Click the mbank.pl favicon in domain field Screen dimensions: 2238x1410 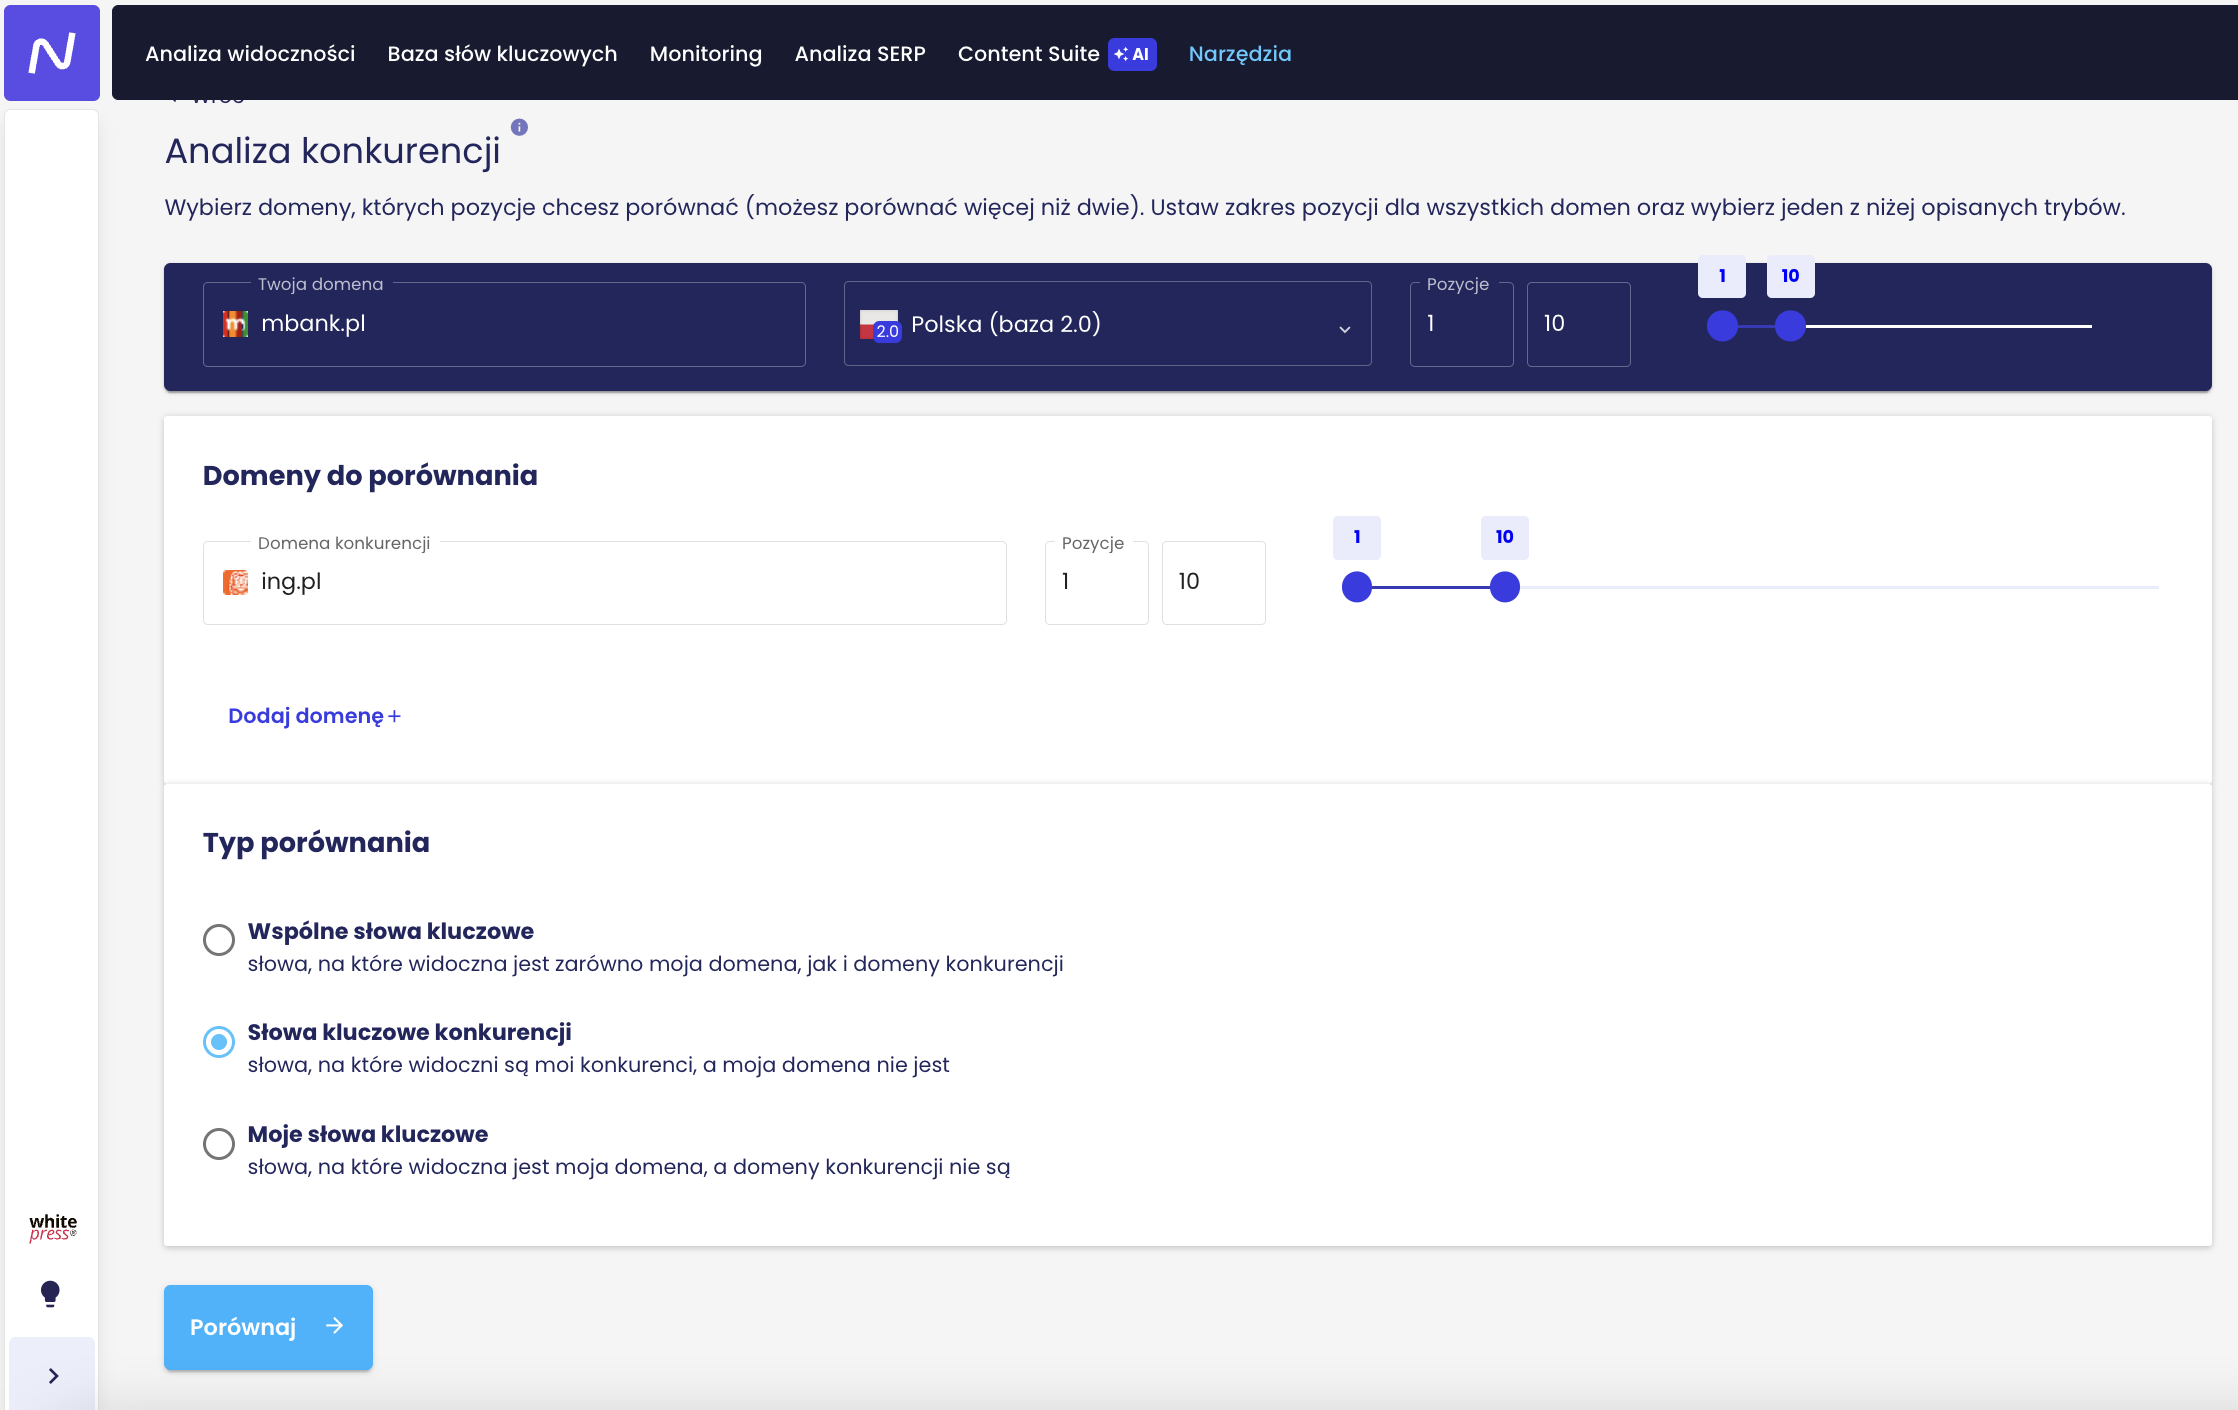point(235,324)
